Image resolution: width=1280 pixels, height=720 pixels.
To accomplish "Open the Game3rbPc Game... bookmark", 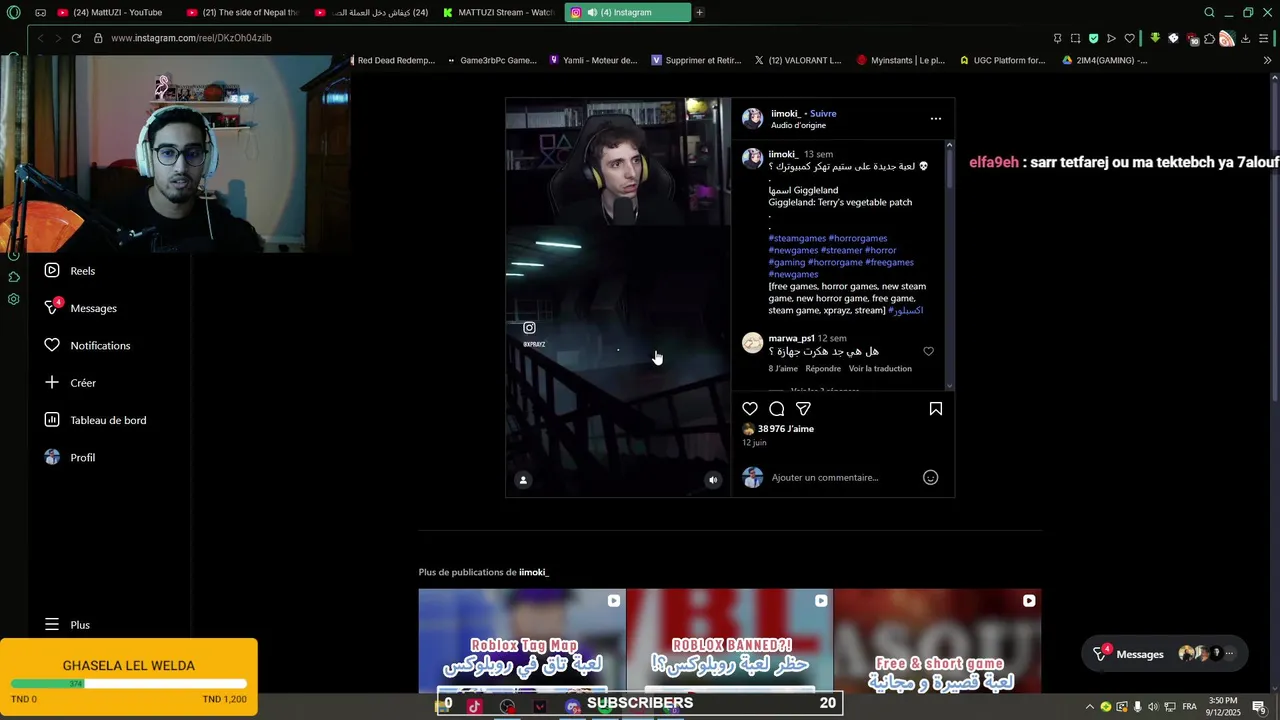I will pos(492,60).
